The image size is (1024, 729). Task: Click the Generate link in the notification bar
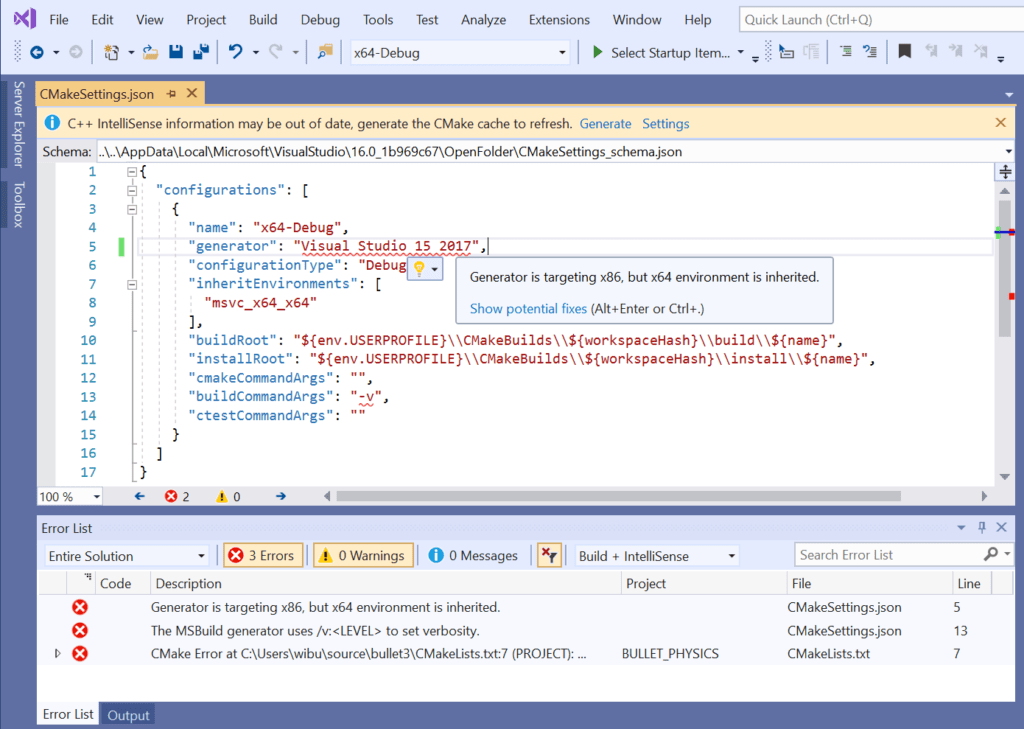coord(605,123)
